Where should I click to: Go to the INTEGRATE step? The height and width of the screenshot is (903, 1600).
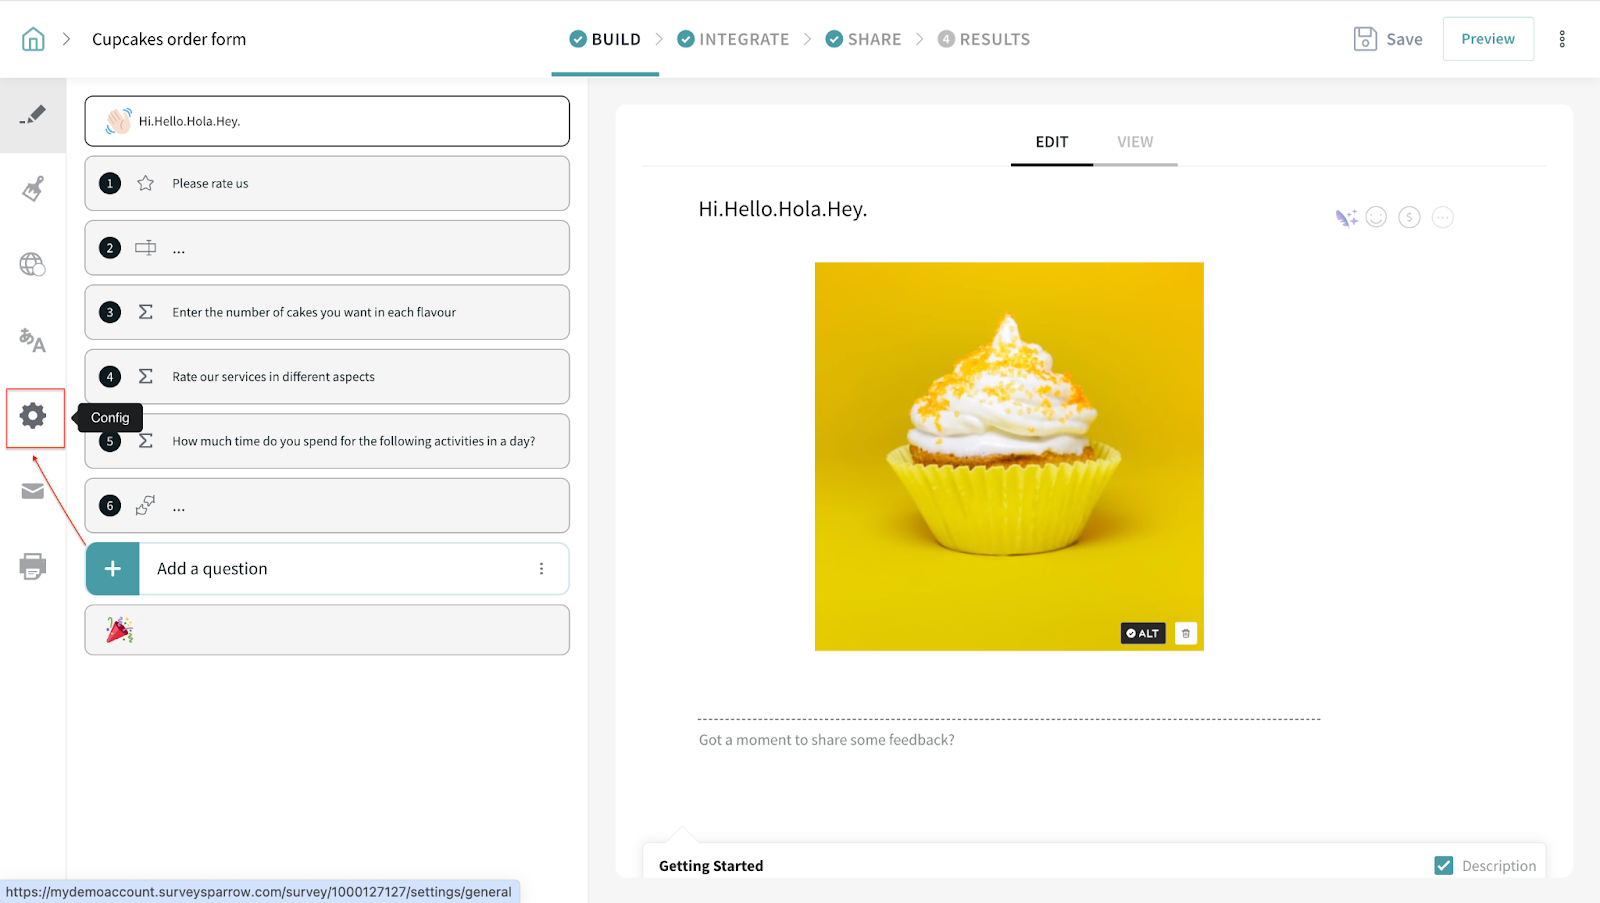tap(733, 39)
